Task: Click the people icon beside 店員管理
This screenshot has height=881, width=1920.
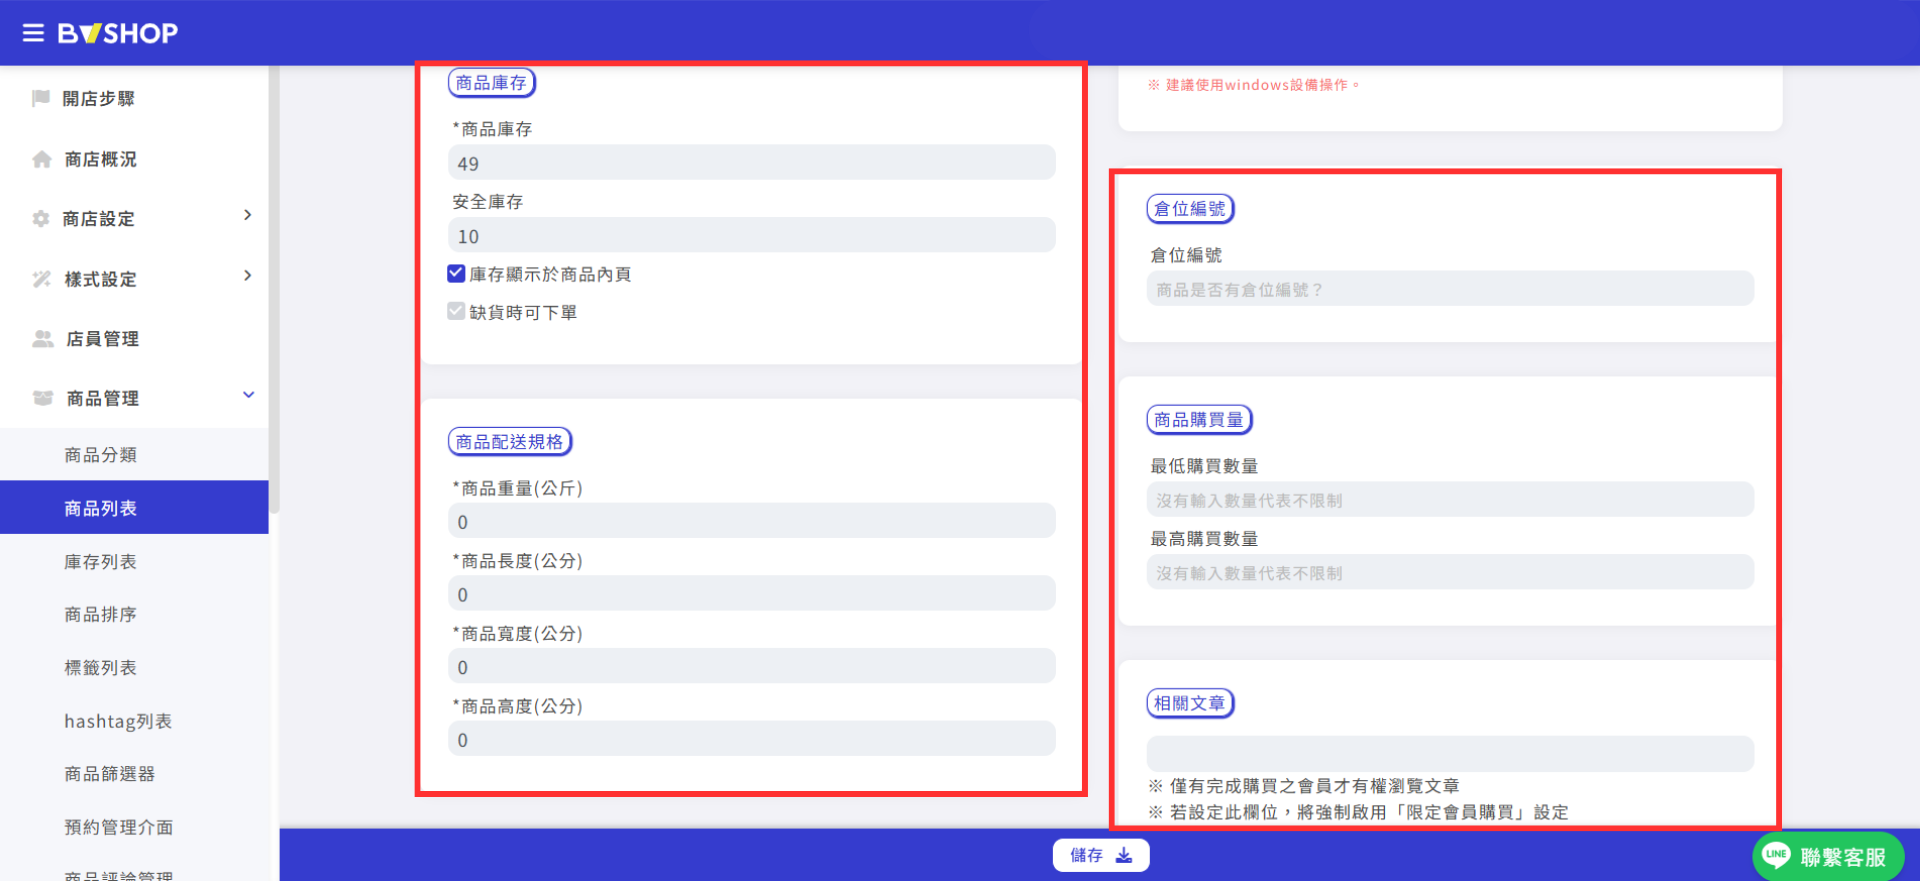Action: (x=42, y=339)
